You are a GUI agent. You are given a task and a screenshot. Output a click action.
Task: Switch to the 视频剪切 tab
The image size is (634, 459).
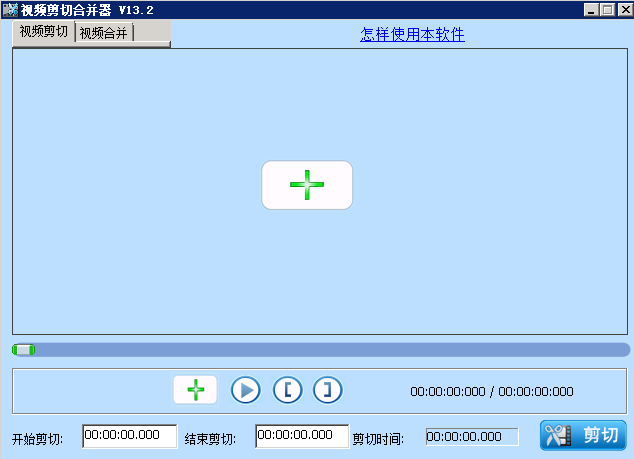click(44, 31)
